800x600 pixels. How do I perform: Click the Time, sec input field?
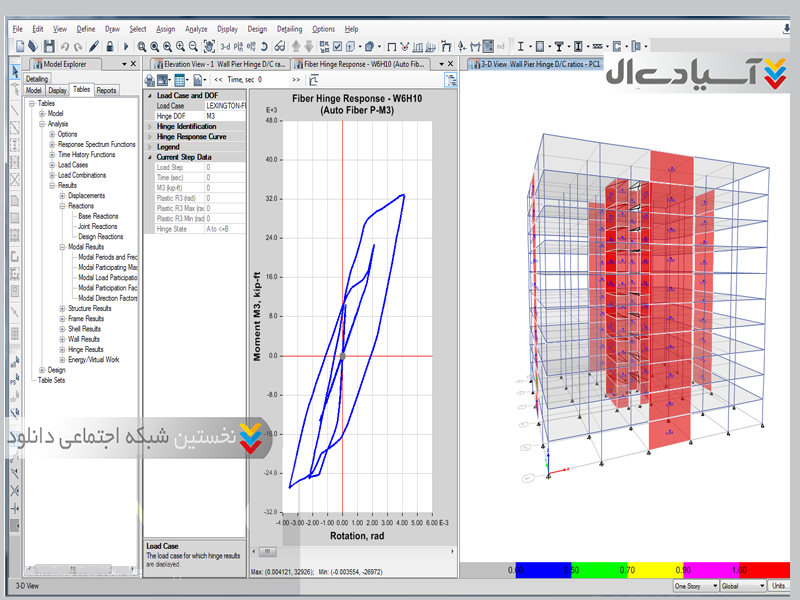(x=270, y=79)
